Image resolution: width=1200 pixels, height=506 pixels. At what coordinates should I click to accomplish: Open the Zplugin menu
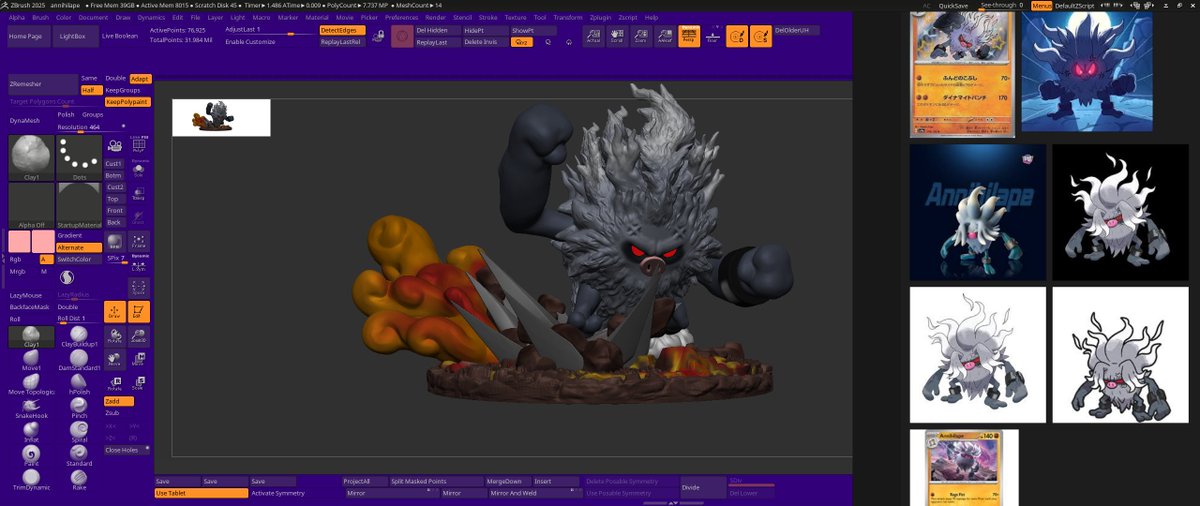(599, 17)
